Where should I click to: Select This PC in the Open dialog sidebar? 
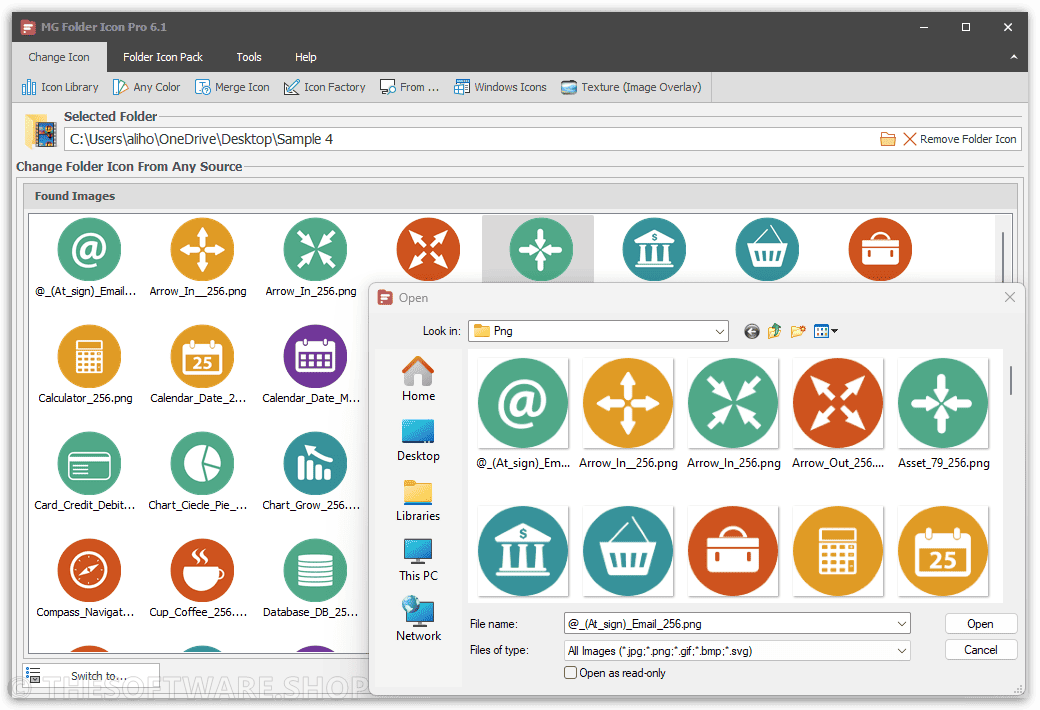pos(419,560)
